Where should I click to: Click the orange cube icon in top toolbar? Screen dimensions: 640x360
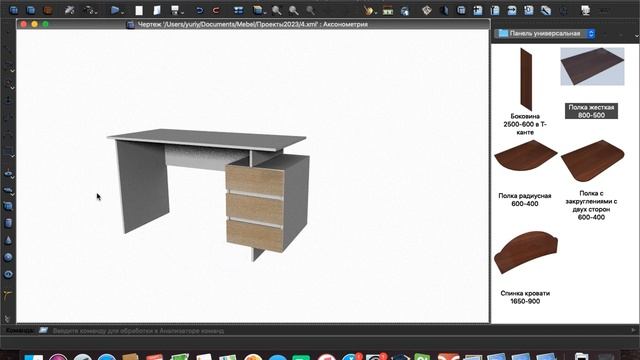pyautogui.click(x=48, y=10)
